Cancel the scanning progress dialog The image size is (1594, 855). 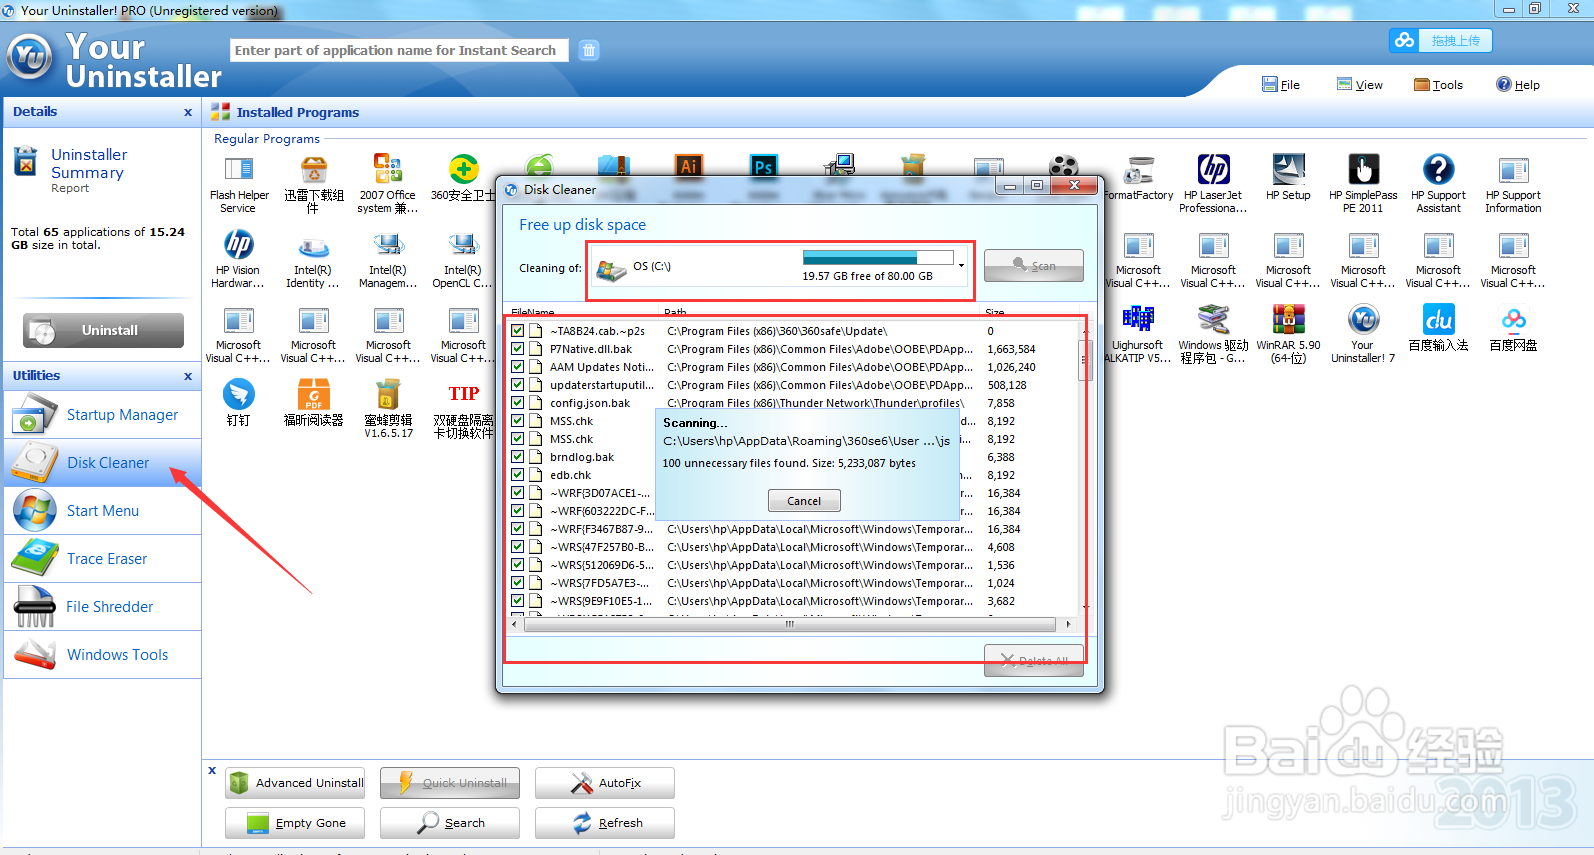804,501
